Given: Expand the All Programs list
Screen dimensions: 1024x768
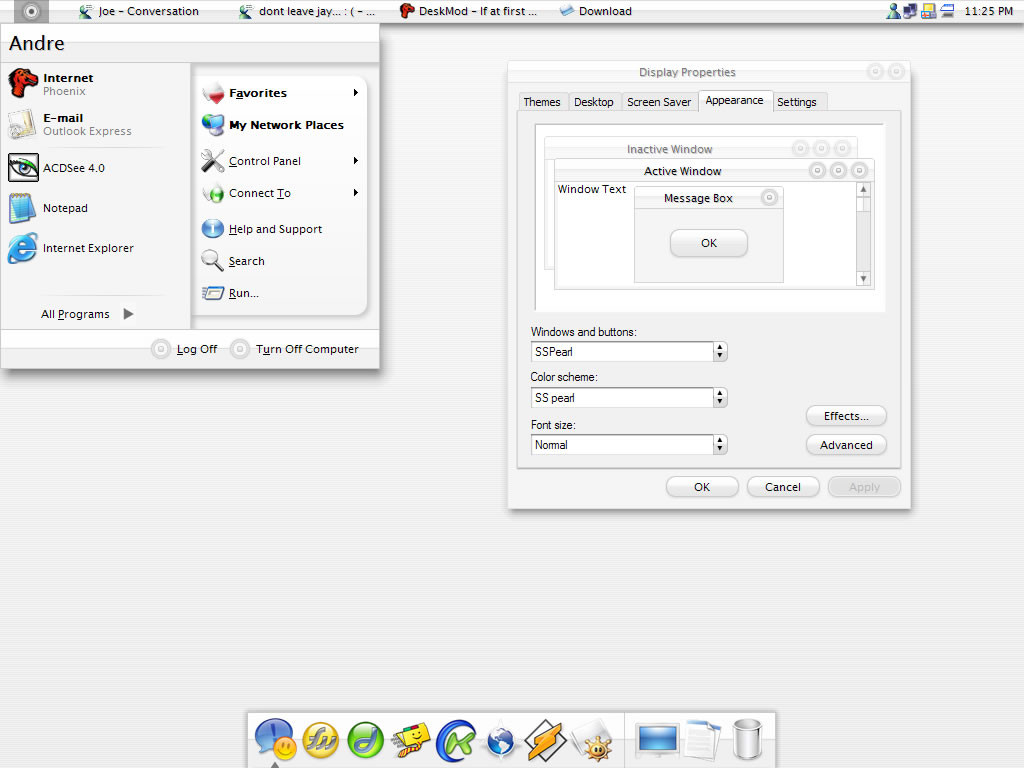Looking at the screenshot, I should click(x=88, y=314).
